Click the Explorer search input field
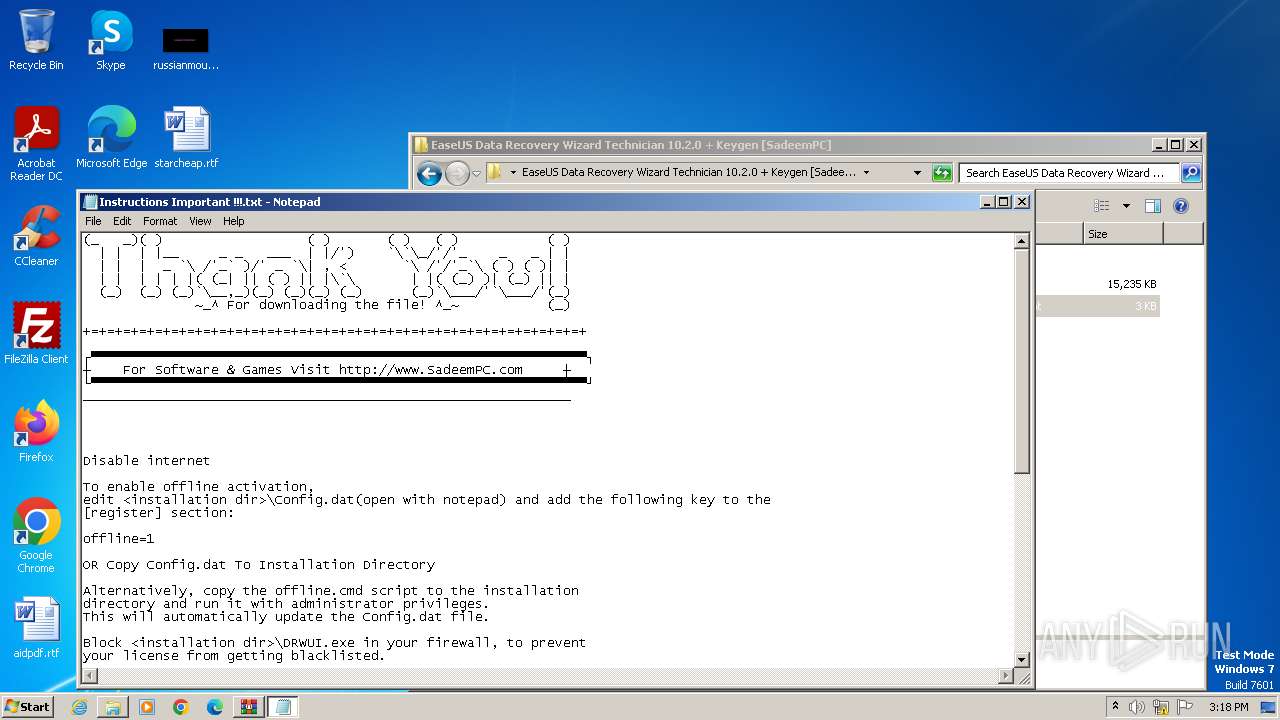1280x720 pixels. [1069, 173]
